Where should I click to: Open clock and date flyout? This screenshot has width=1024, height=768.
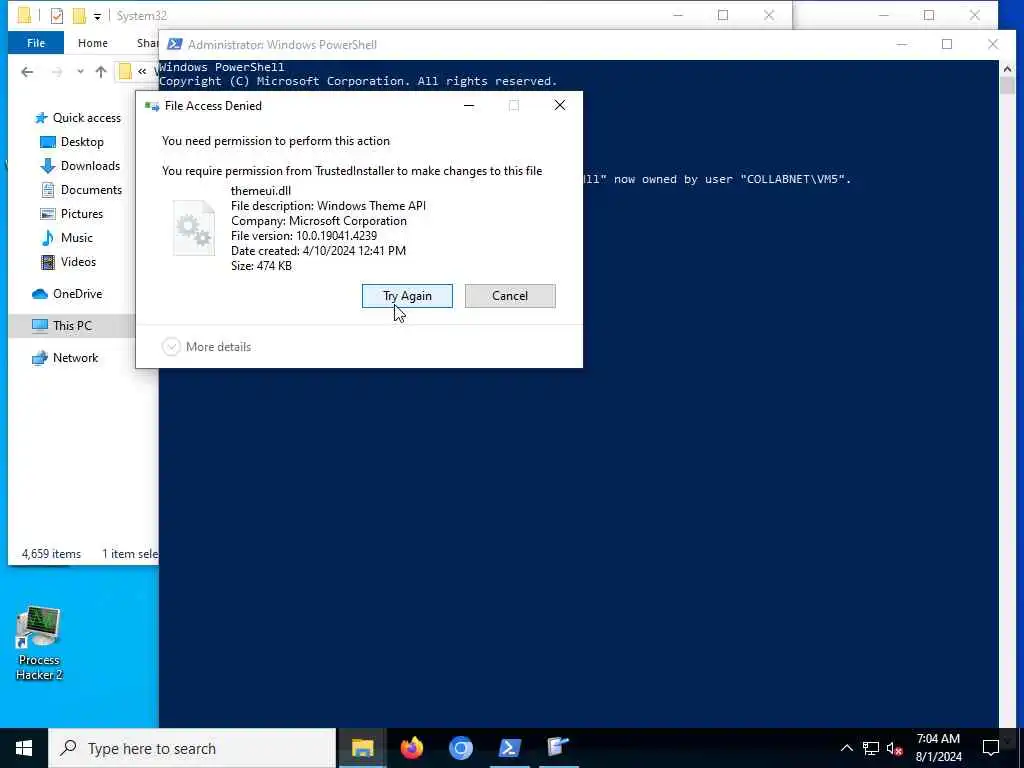point(938,748)
